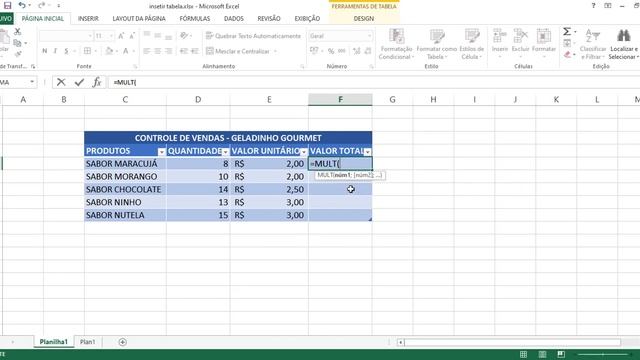This screenshot has height=360, width=640.
Task: Open the font color A button
Action: click(x=126, y=51)
